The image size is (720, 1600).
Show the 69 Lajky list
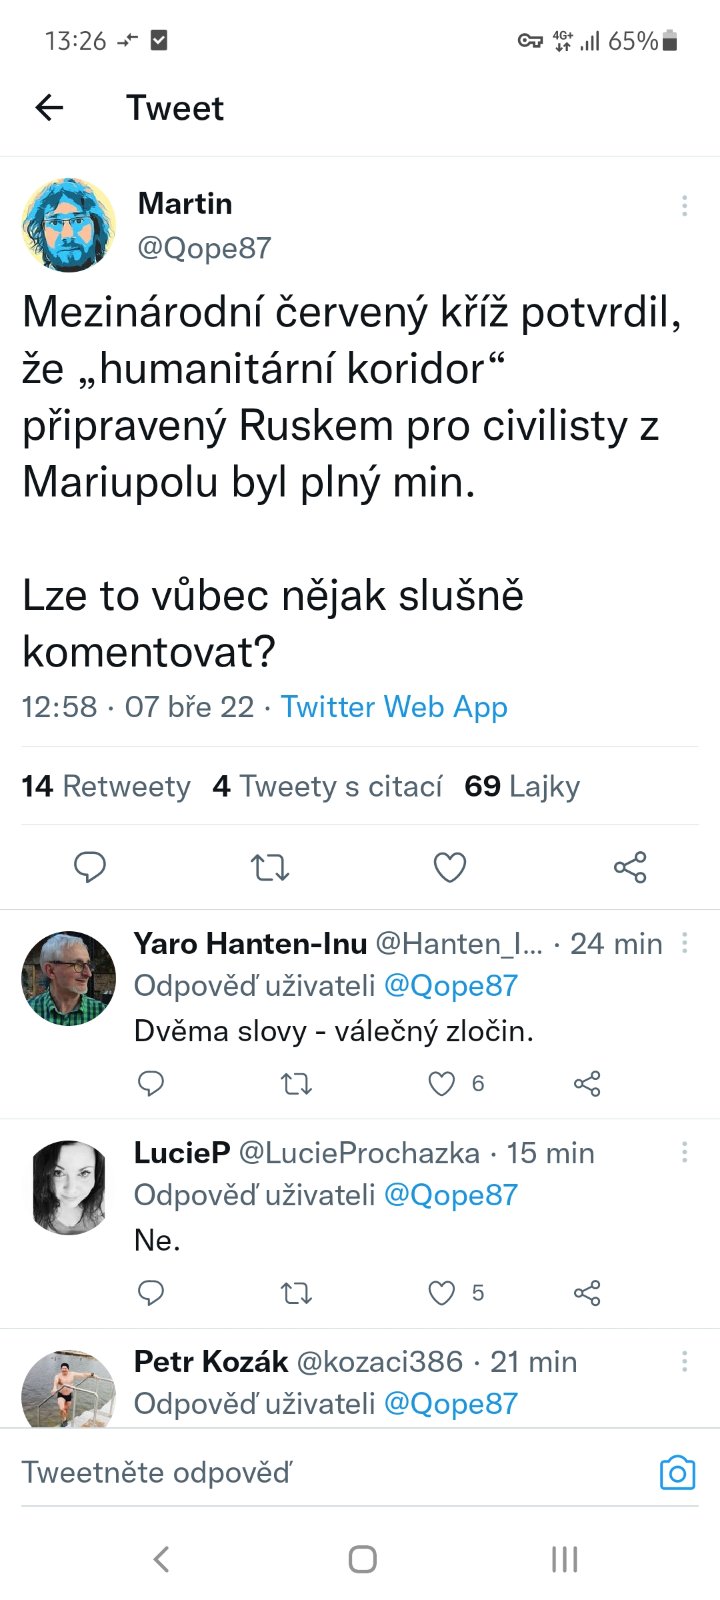pyautogui.click(x=522, y=786)
